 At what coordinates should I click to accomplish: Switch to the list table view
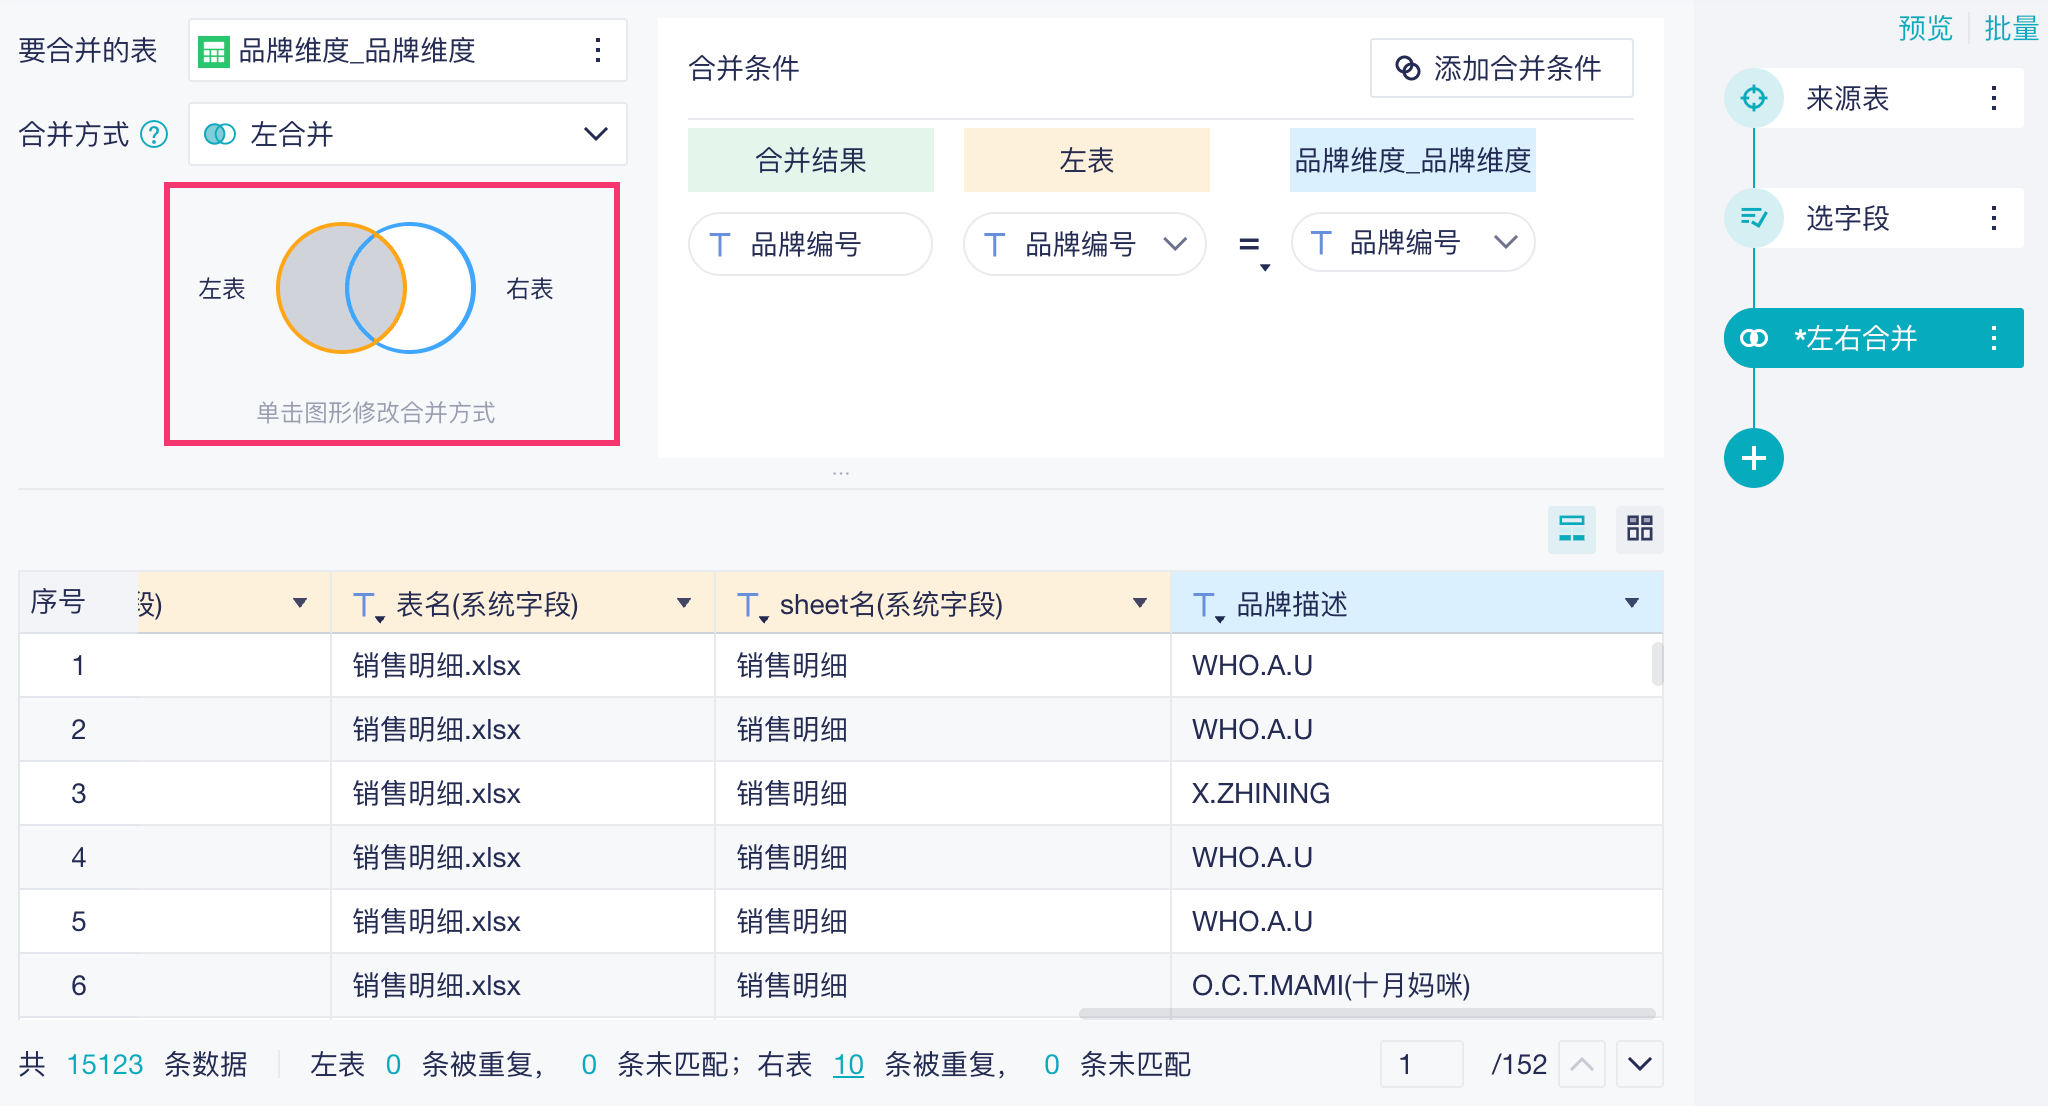[1571, 528]
